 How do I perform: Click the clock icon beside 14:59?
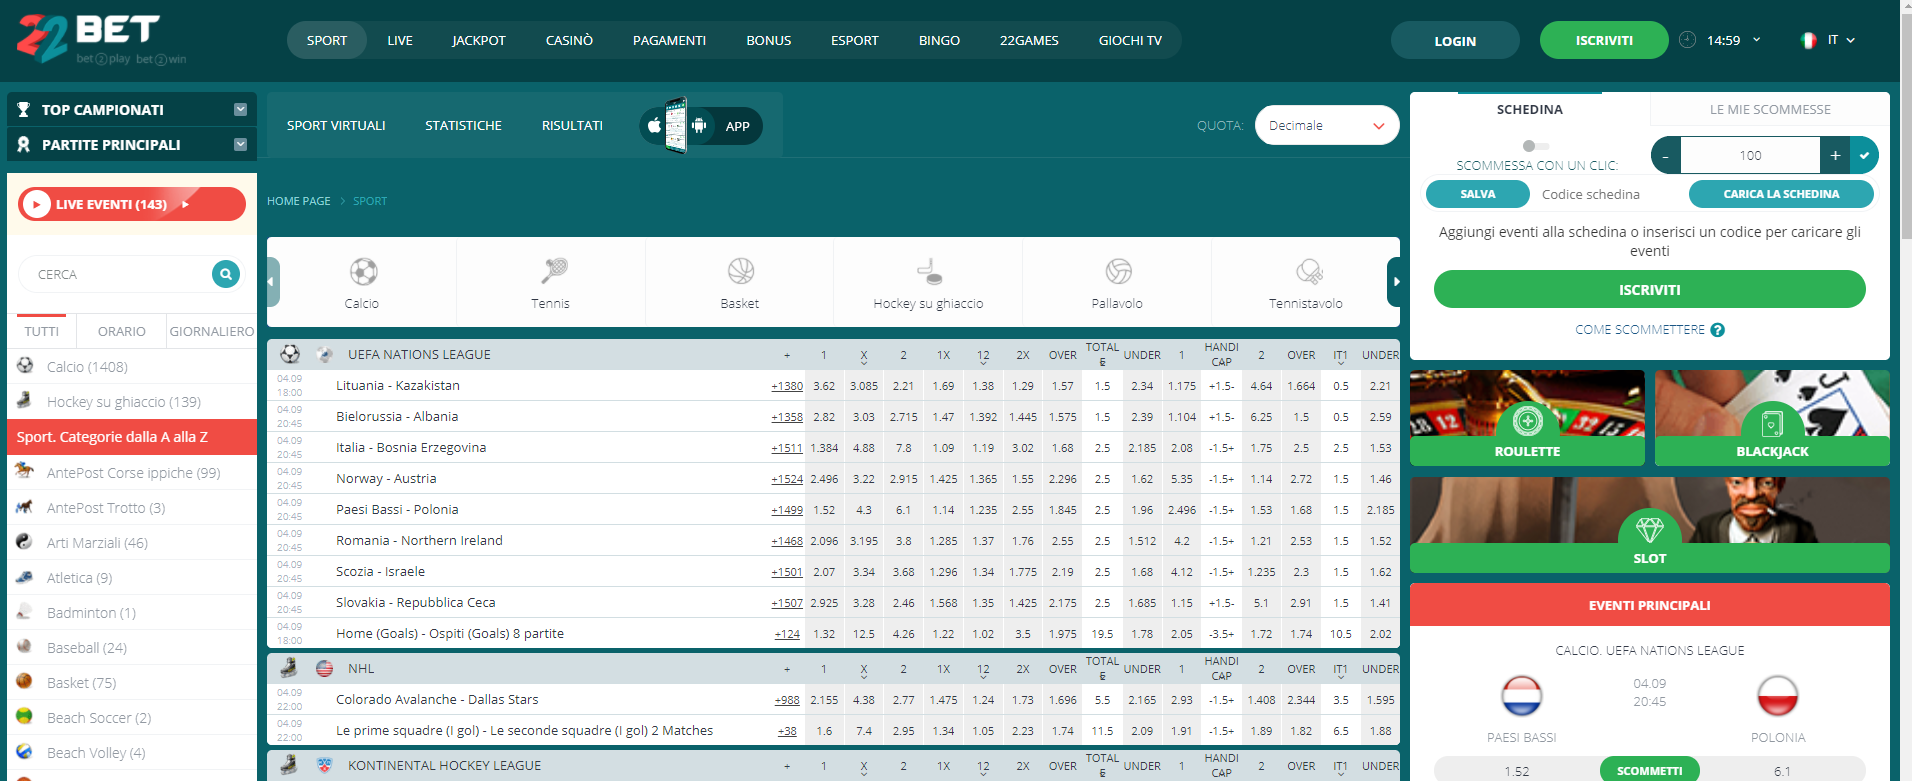click(x=1687, y=40)
